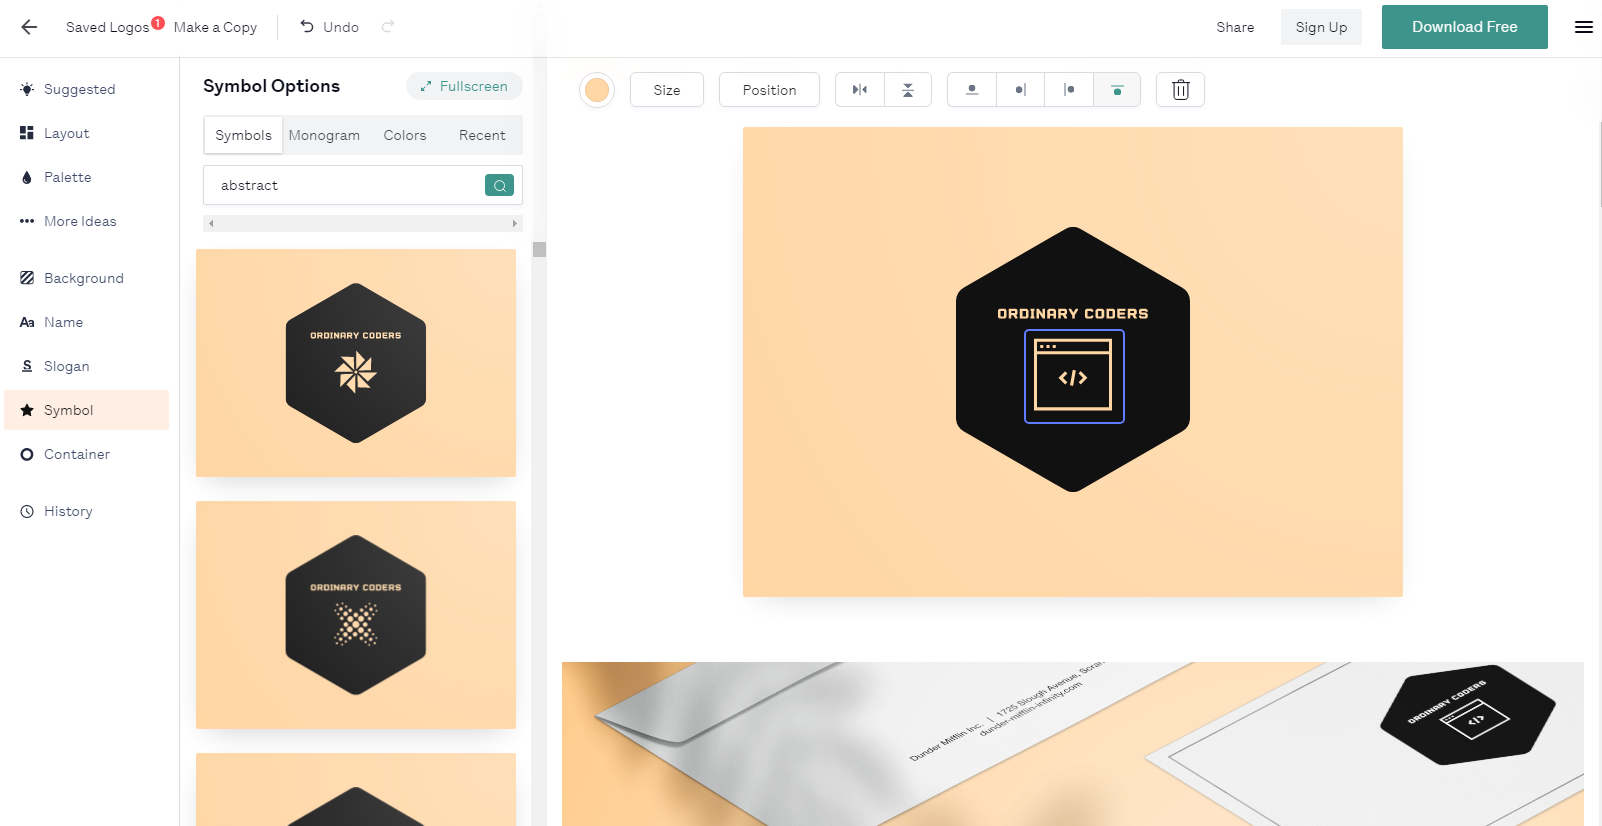Viewport: 1602px width, 826px height.
Task: Select the dotted X symbol logo thumbnail
Action: point(356,615)
